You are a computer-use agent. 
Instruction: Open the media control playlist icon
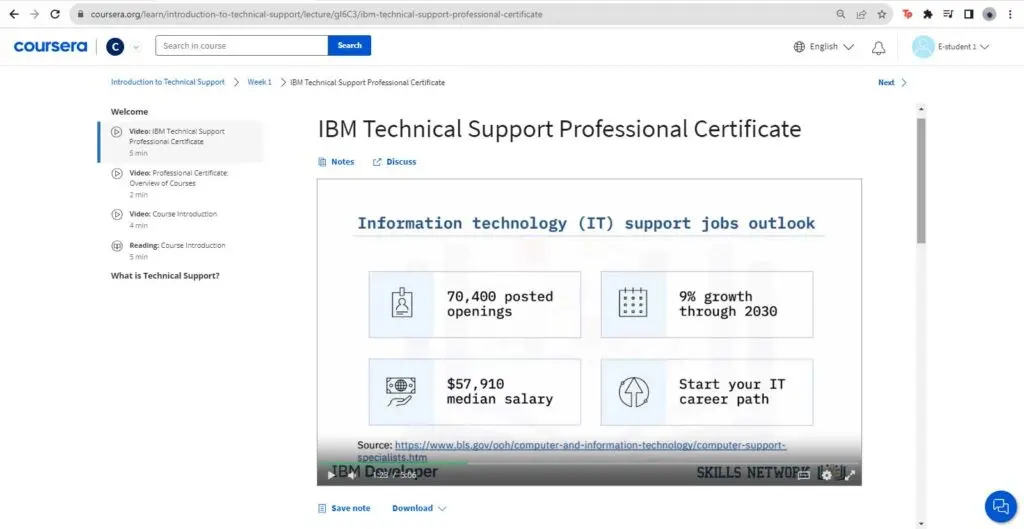coord(948,14)
